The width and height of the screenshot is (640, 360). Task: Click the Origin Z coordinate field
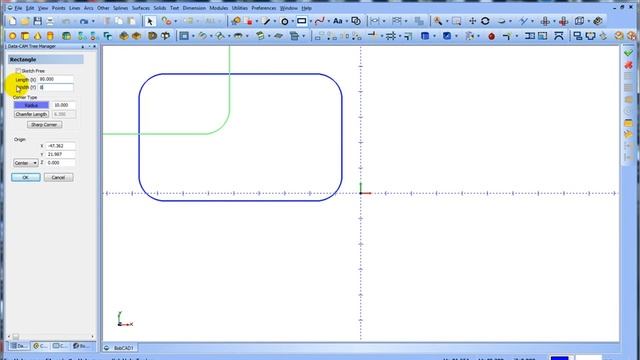pos(60,162)
